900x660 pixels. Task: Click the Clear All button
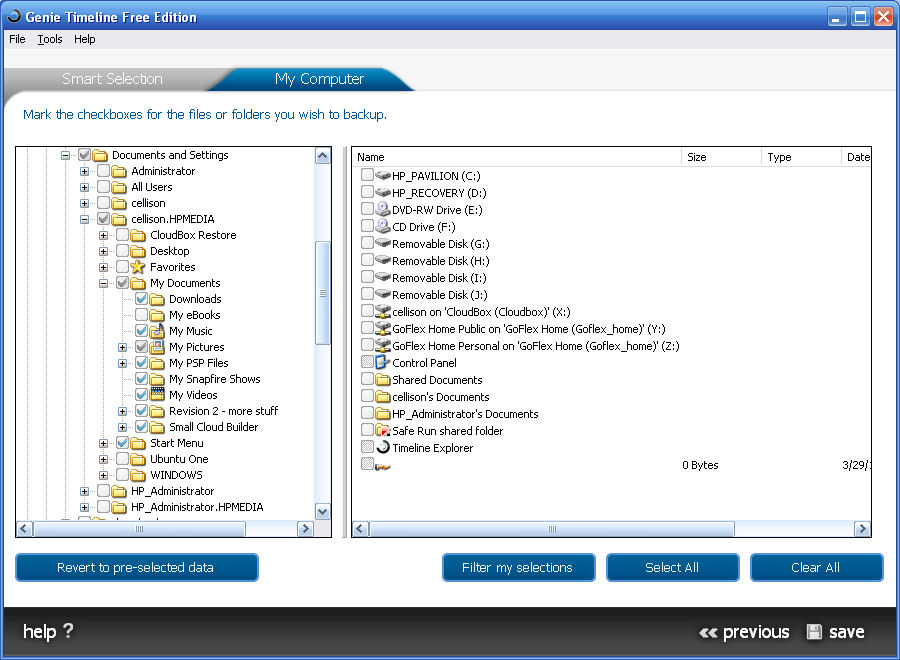tap(816, 567)
